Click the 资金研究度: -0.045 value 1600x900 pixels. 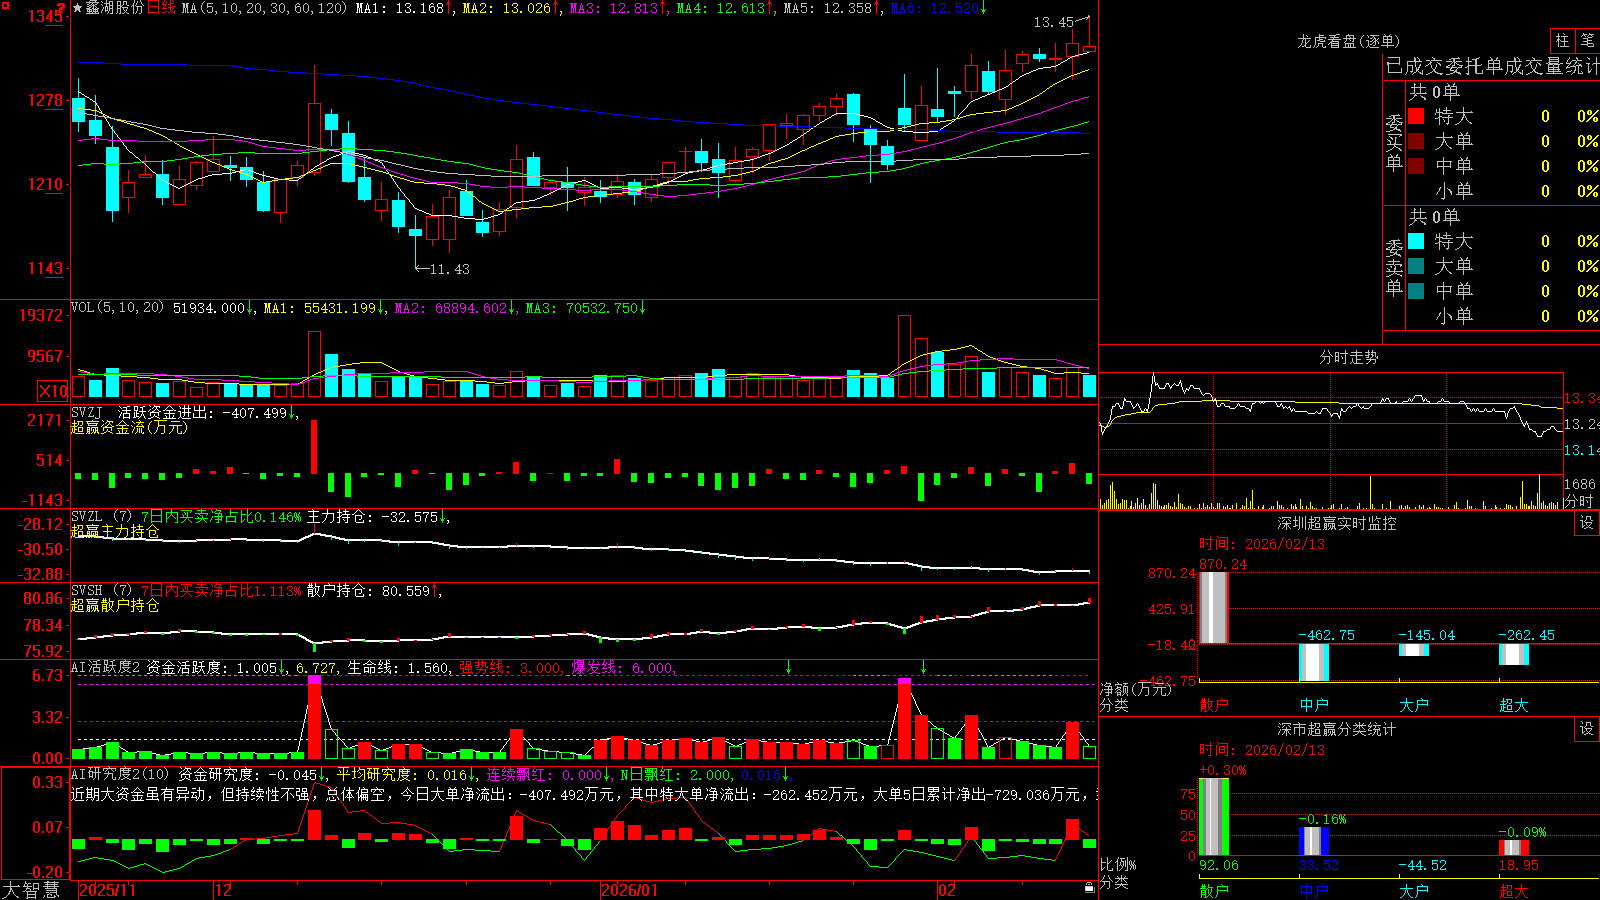tap(248, 775)
